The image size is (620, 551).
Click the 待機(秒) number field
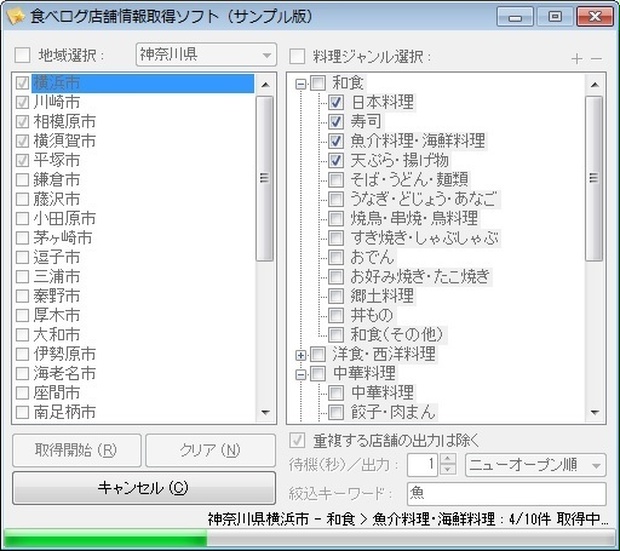click(423, 465)
